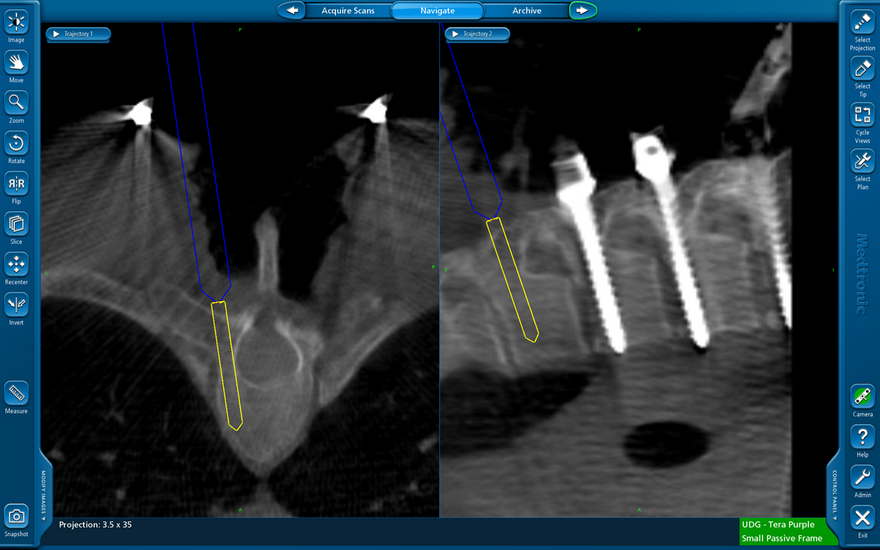Viewport: 880px width, 550px height.
Task: Open the Archive tab
Action: tap(526, 11)
